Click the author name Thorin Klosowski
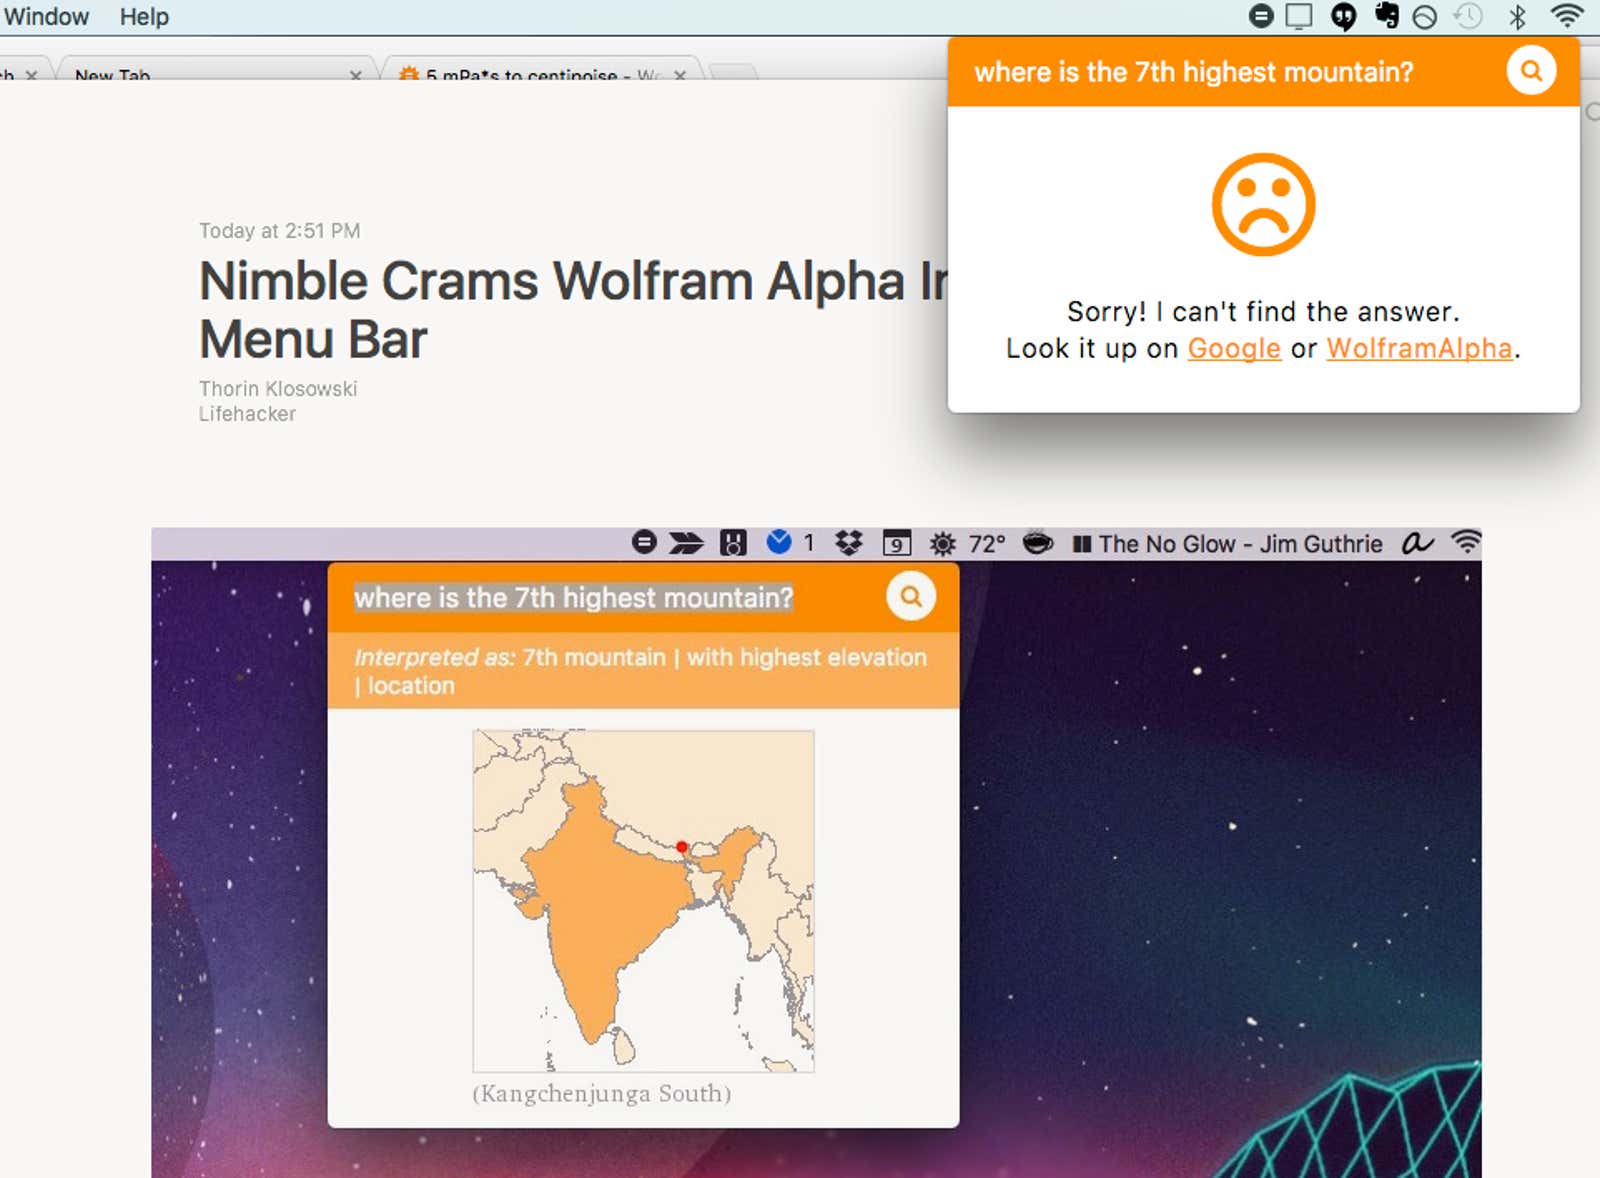Image resolution: width=1600 pixels, height=1178 pixels. pyautogui.click(x=278, y=389)
